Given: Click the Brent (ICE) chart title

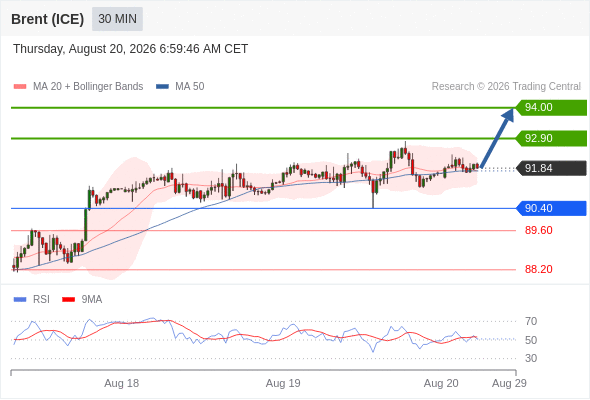Looking at the screenshot, I should pyautogui.click(x=47, y=19).
